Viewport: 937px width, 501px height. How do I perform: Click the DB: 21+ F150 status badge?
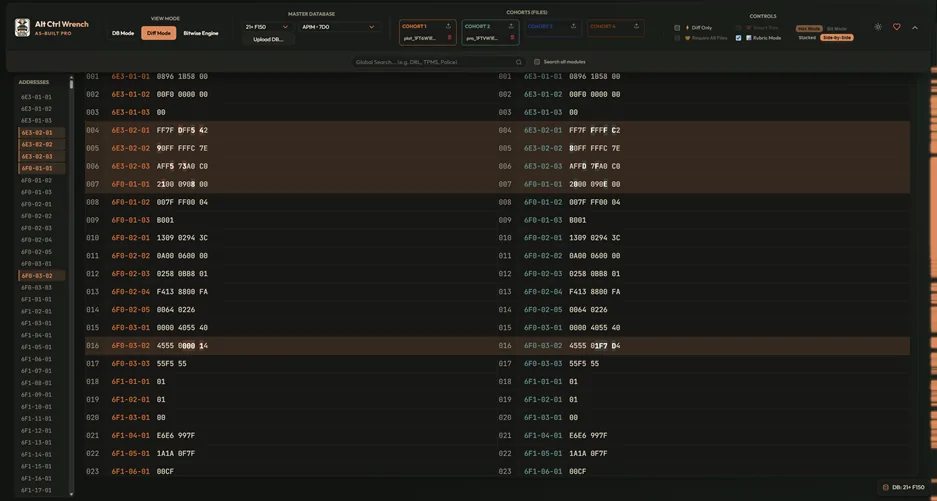[904, 487]
